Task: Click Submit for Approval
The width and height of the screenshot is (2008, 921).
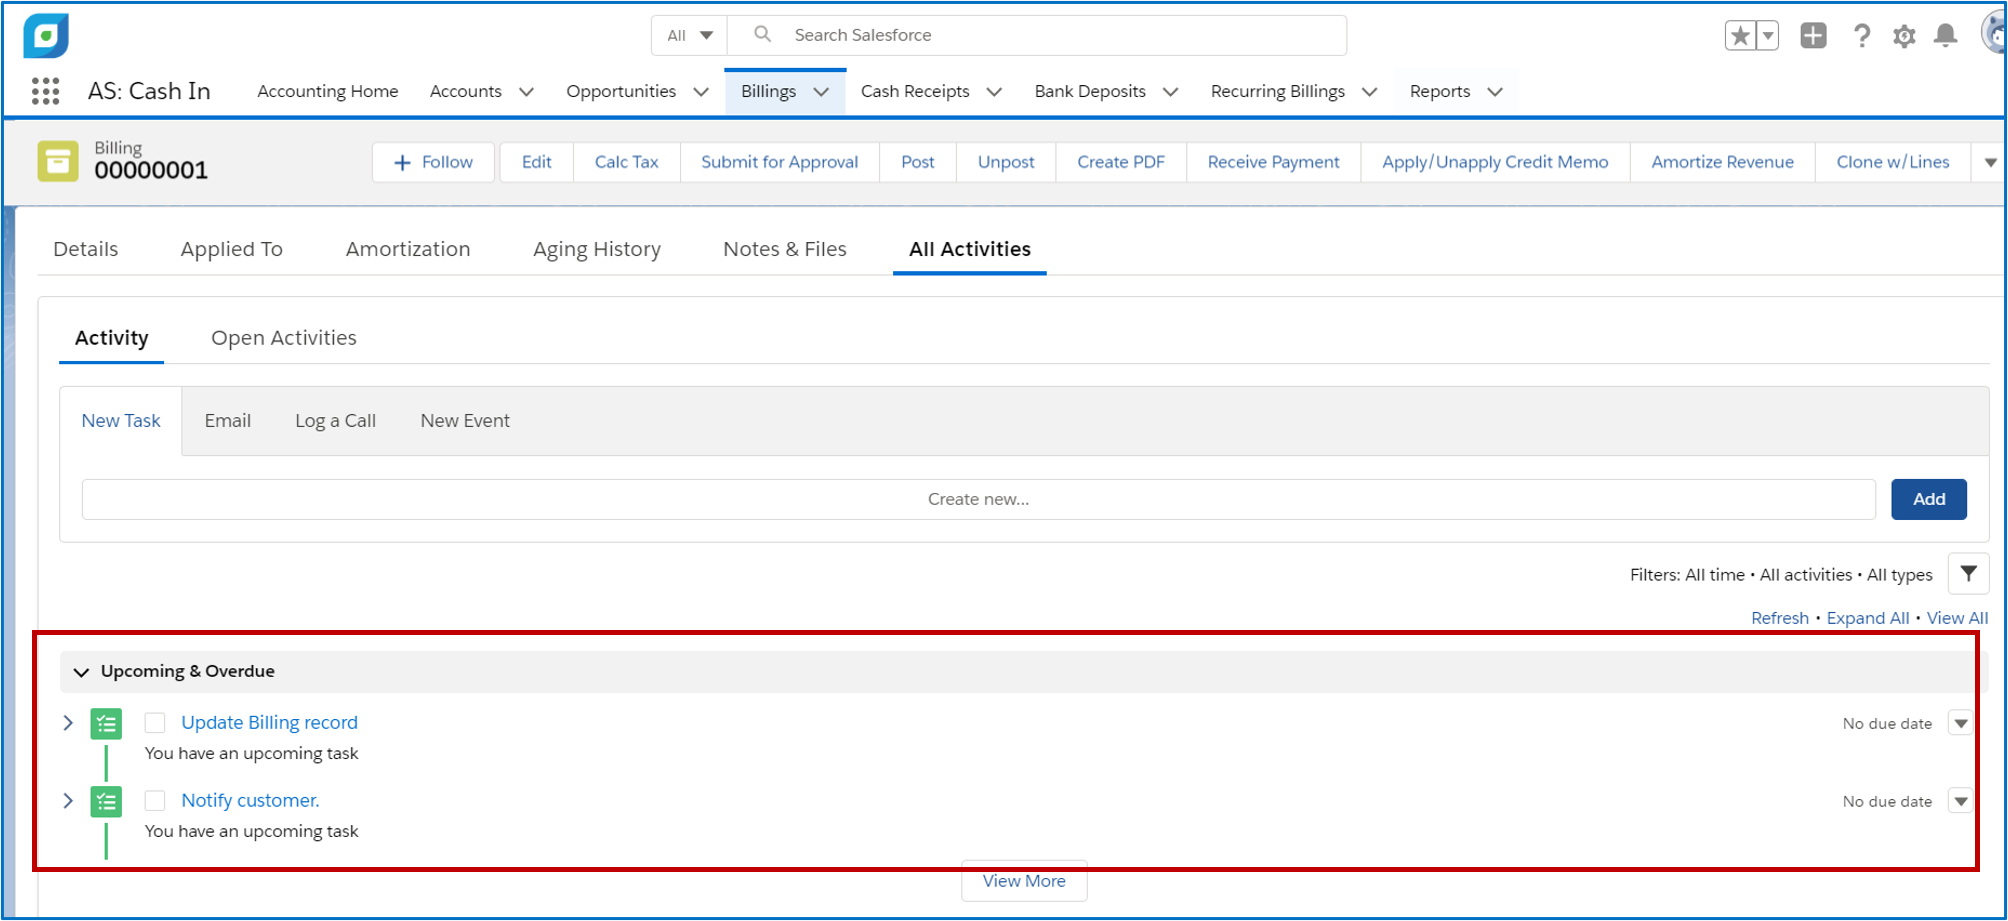Action: coord(780,162)
